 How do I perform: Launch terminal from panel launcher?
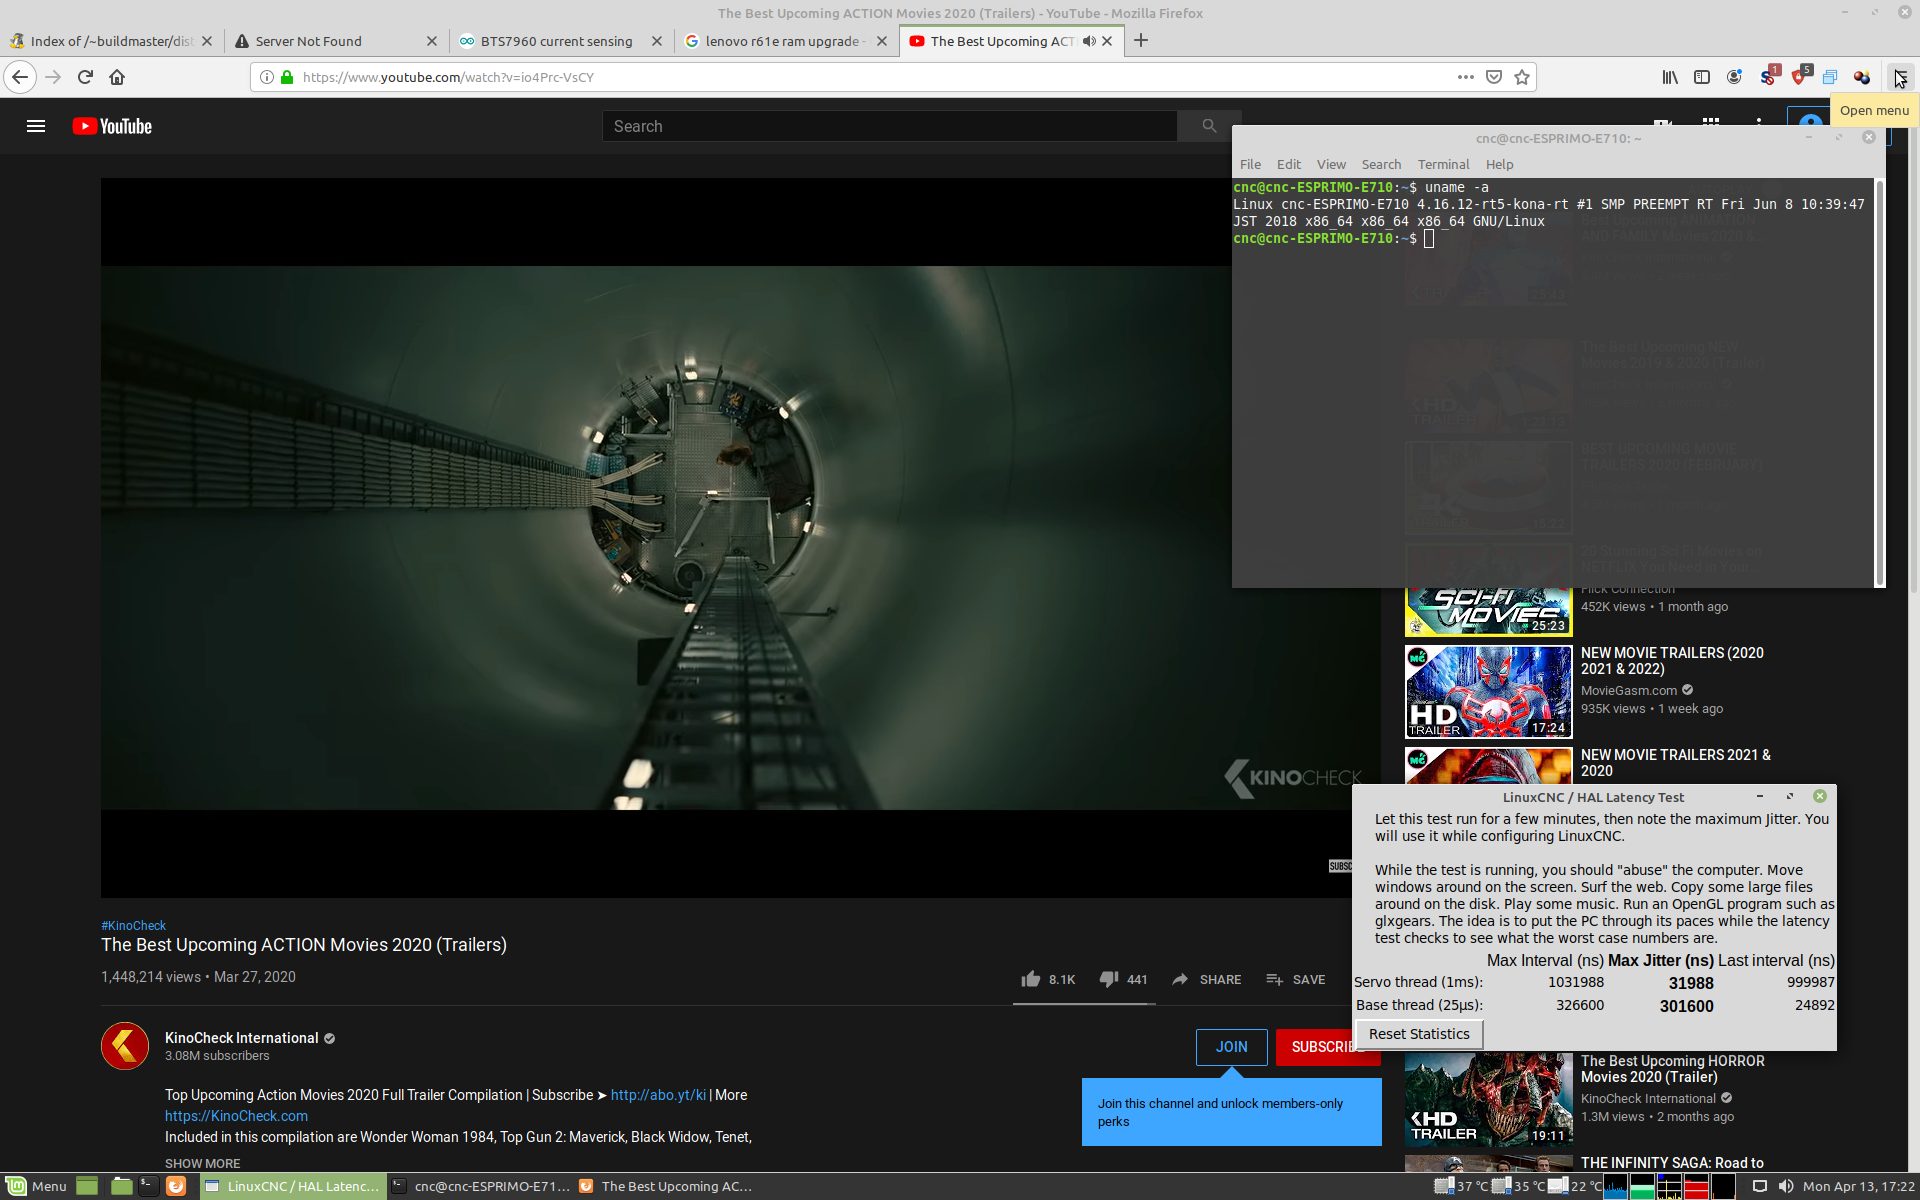coord(148,1186)
